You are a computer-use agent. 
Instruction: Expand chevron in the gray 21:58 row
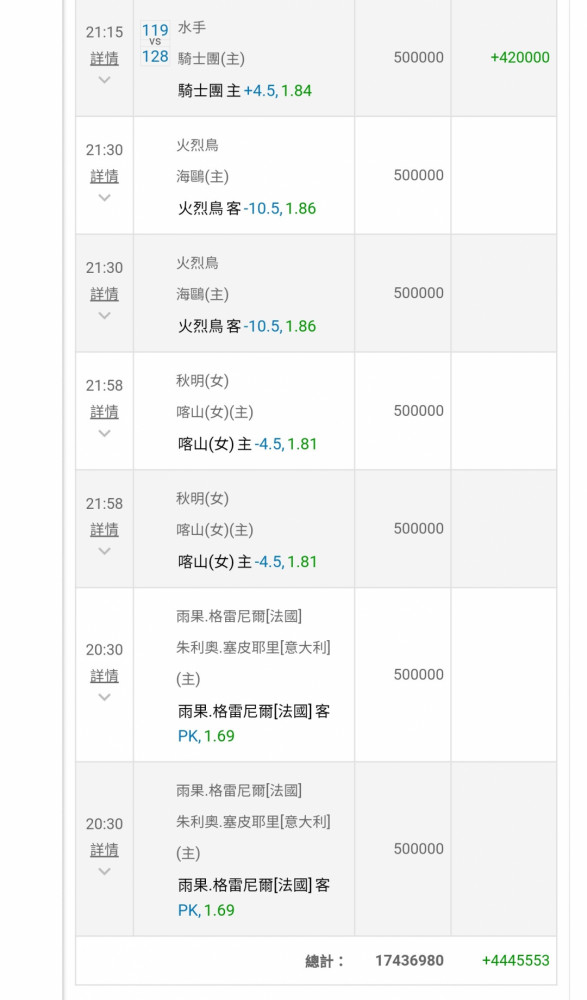click(104, 551)
